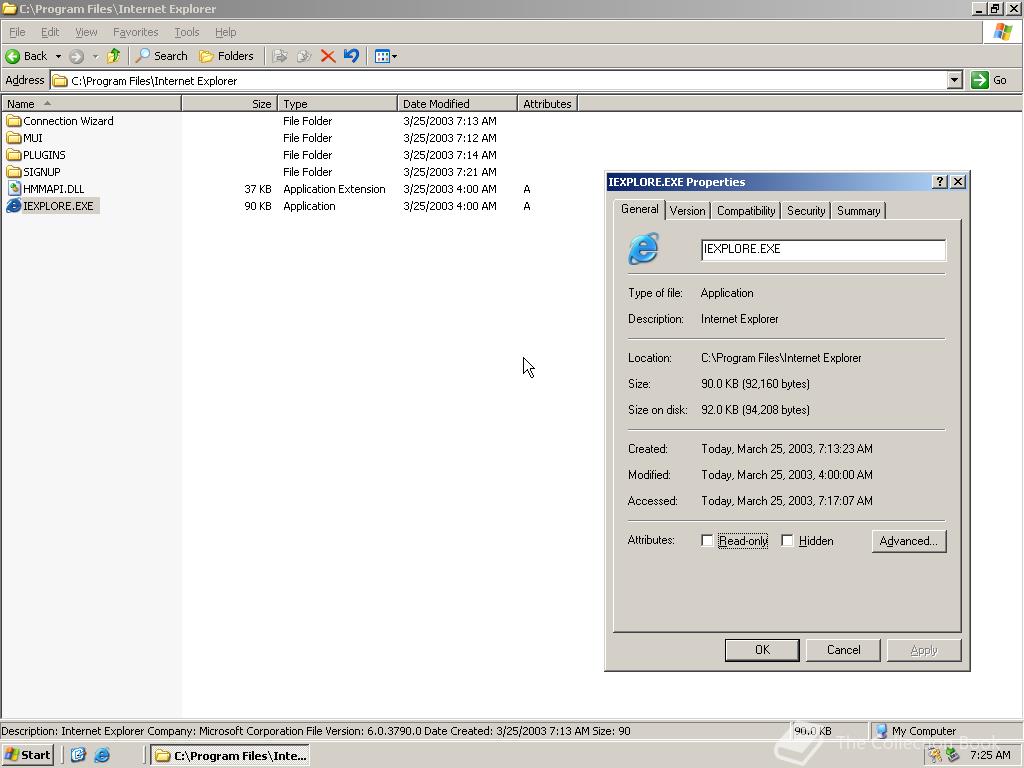Open the Search pane
The image size is (1024, 768).
tap(161, 56)
